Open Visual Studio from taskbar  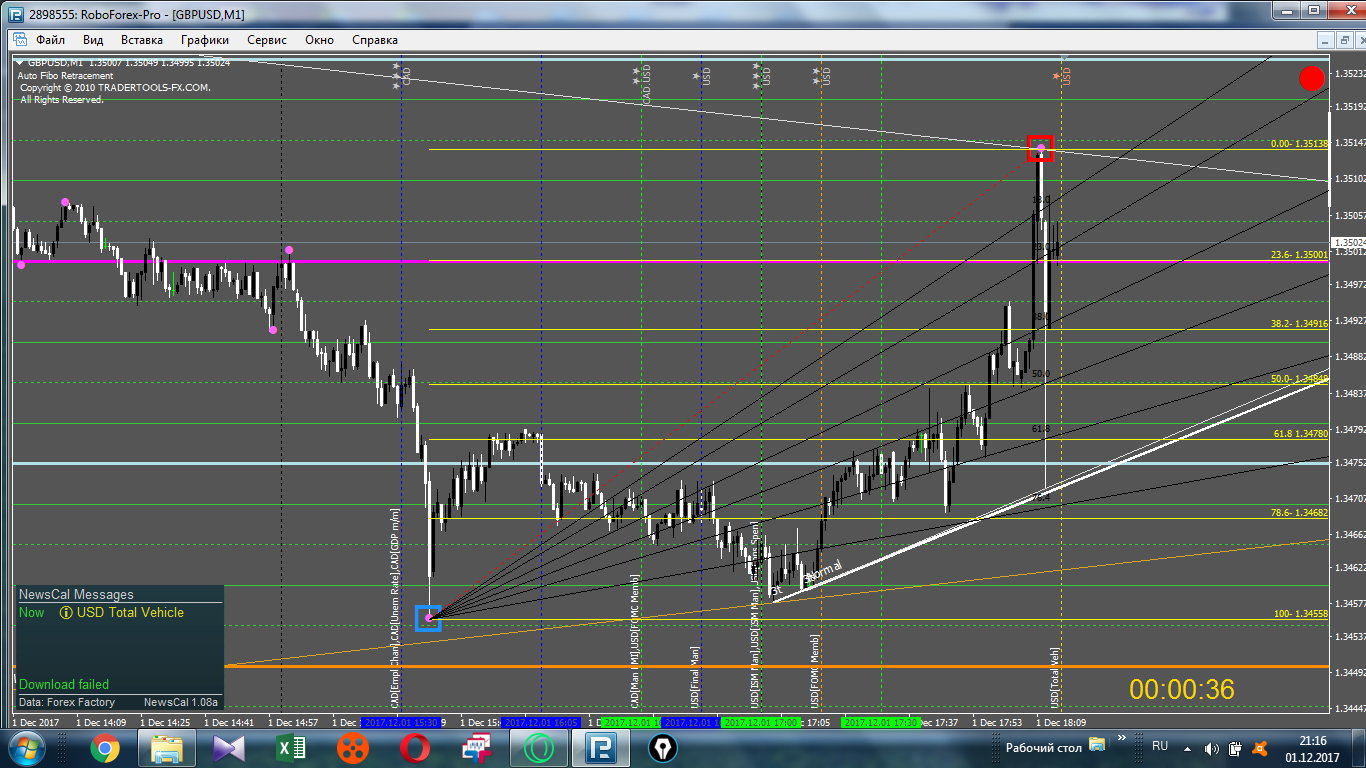tap(228, 748)
